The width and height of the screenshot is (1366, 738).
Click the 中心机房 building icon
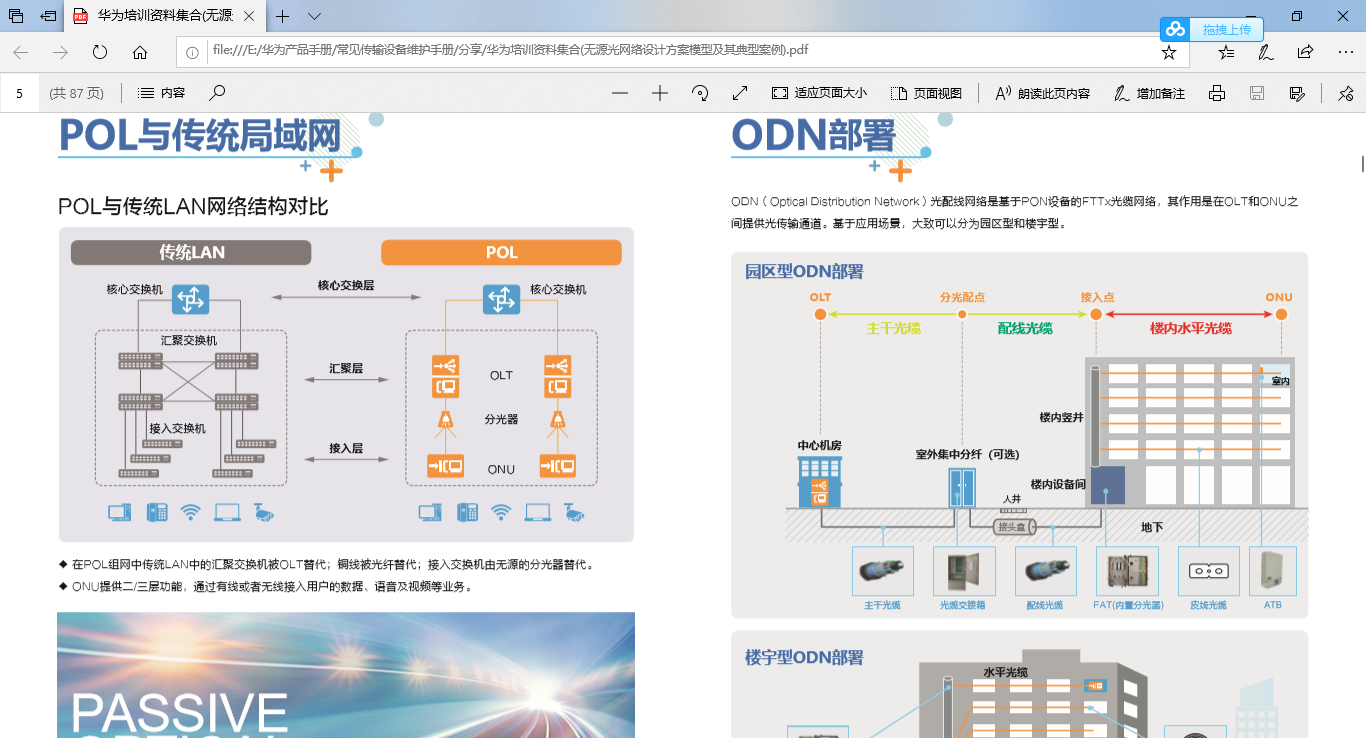(x=819, y=482)
